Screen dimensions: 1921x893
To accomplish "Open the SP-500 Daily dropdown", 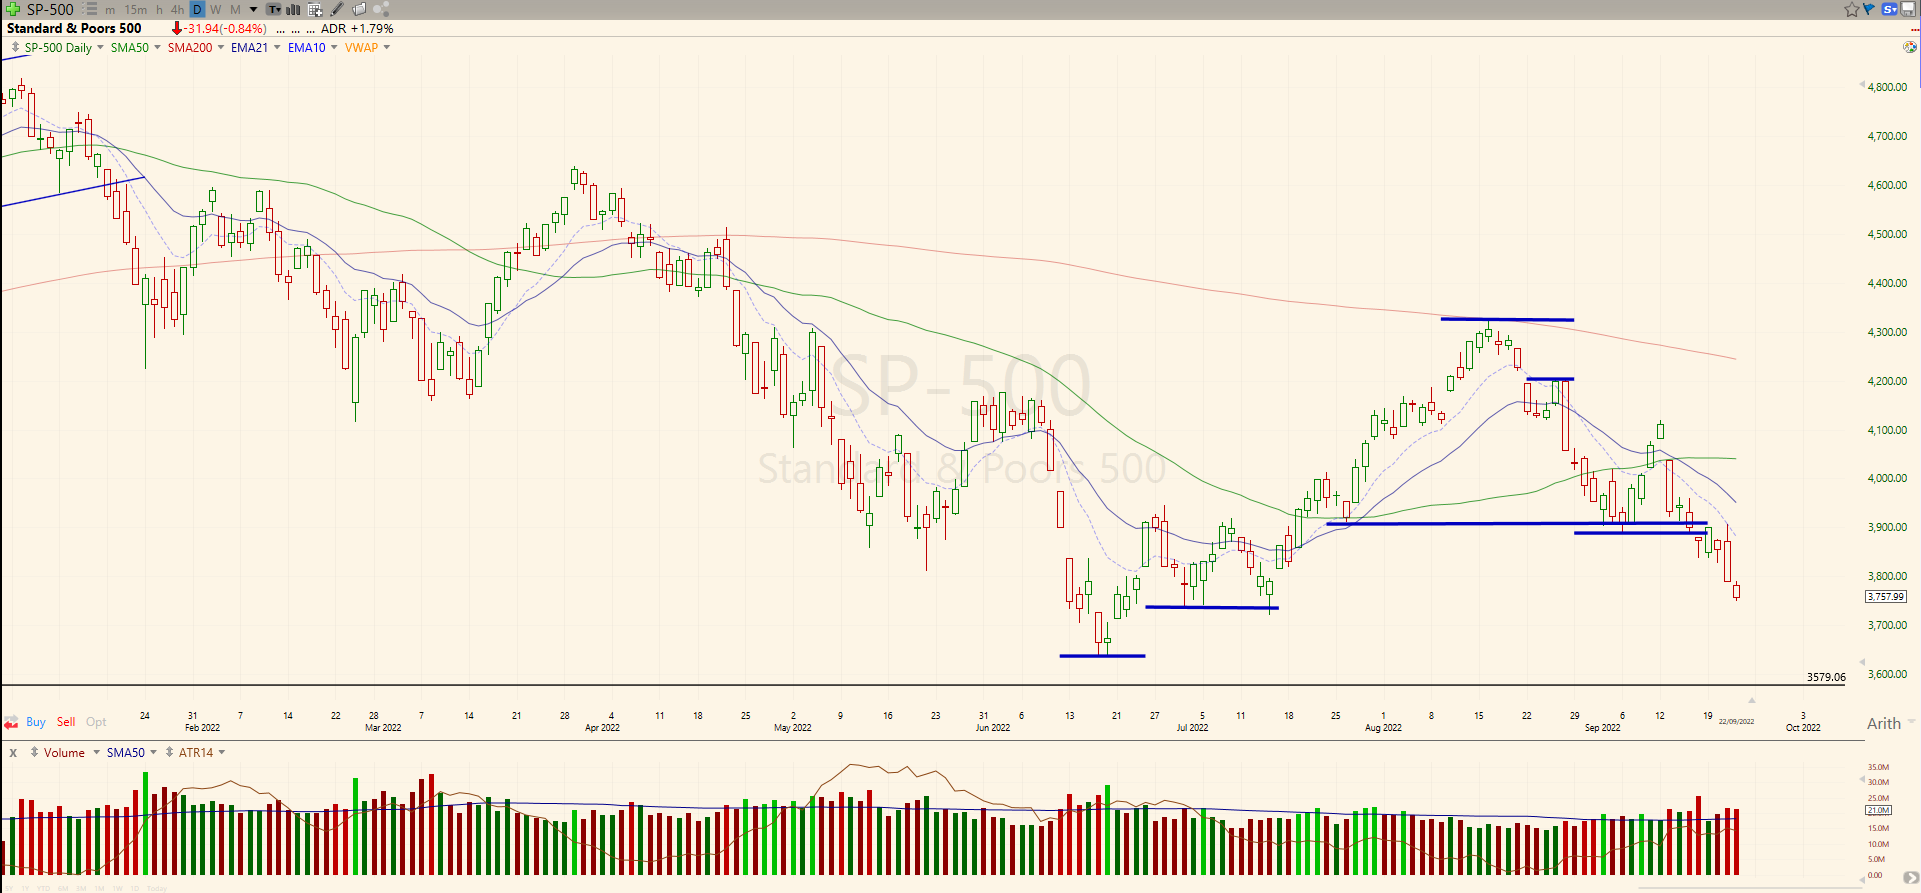I will [100, 47].
